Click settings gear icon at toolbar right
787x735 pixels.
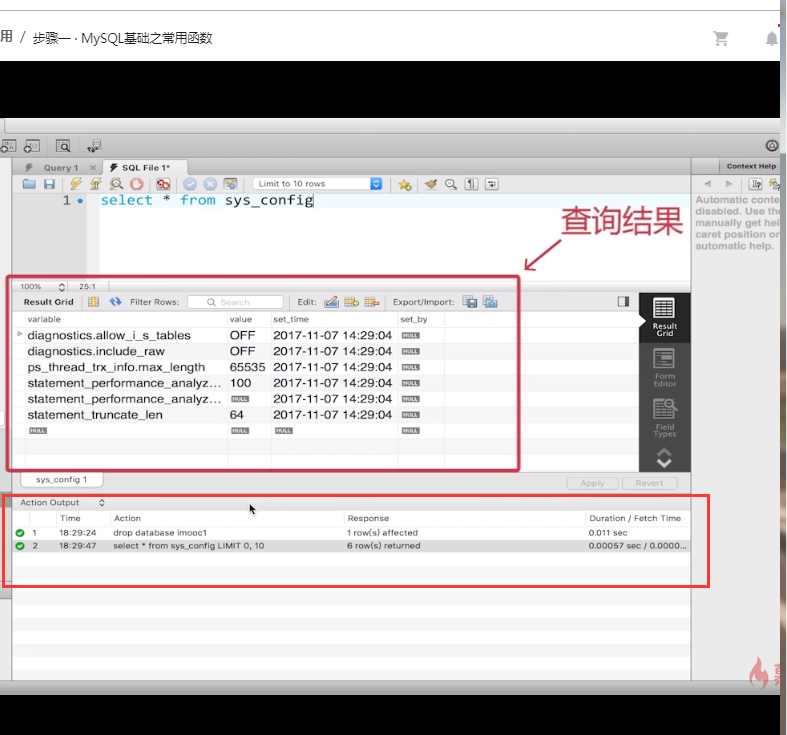(772, 146)
